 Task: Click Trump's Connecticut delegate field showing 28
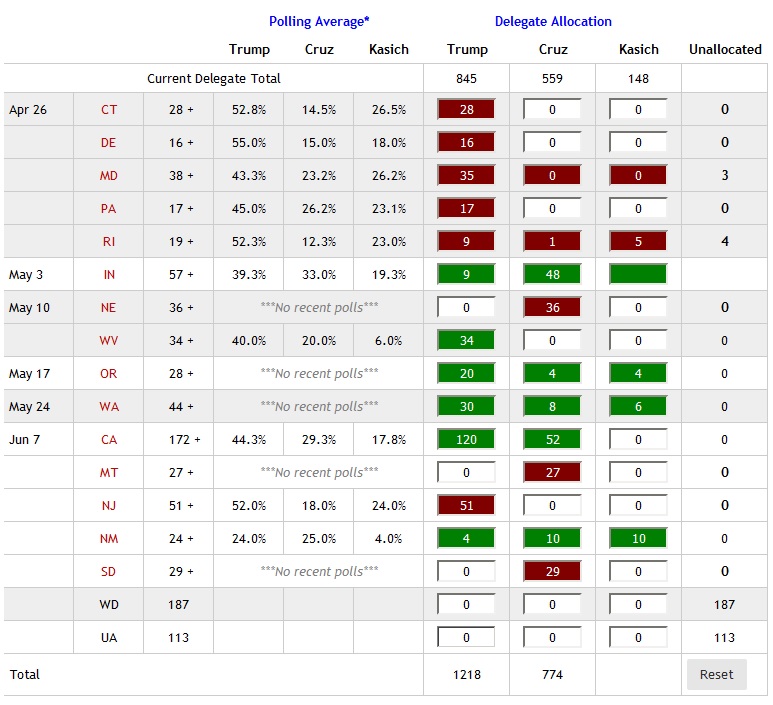(466, 110)
